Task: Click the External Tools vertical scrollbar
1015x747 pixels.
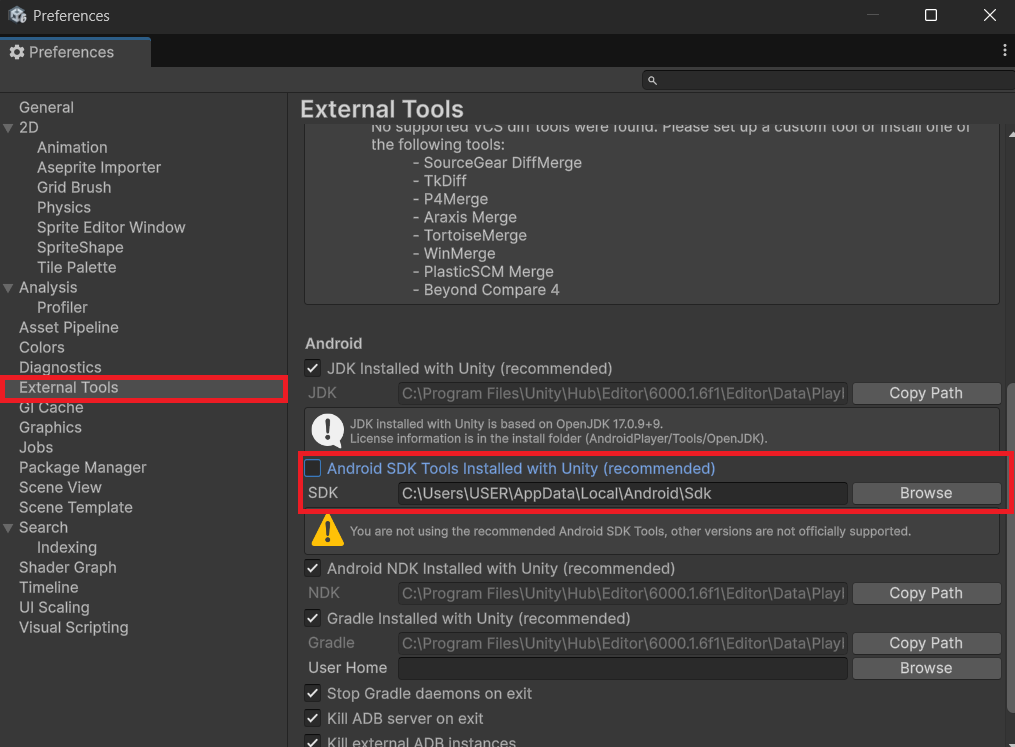Action: pos(1010,547)
